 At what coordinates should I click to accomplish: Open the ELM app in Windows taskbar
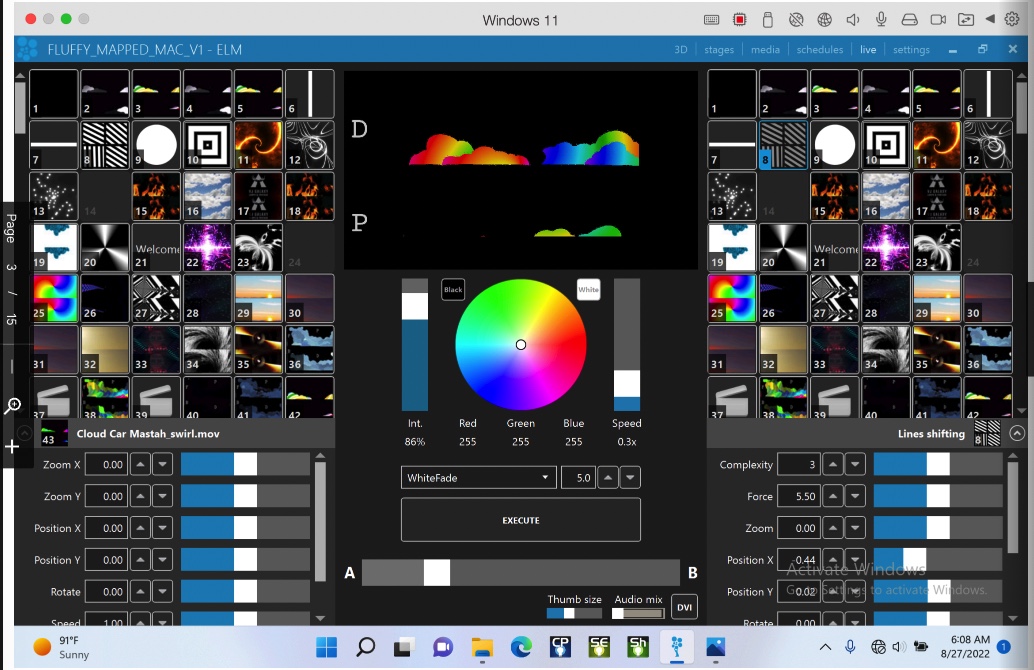676,646
